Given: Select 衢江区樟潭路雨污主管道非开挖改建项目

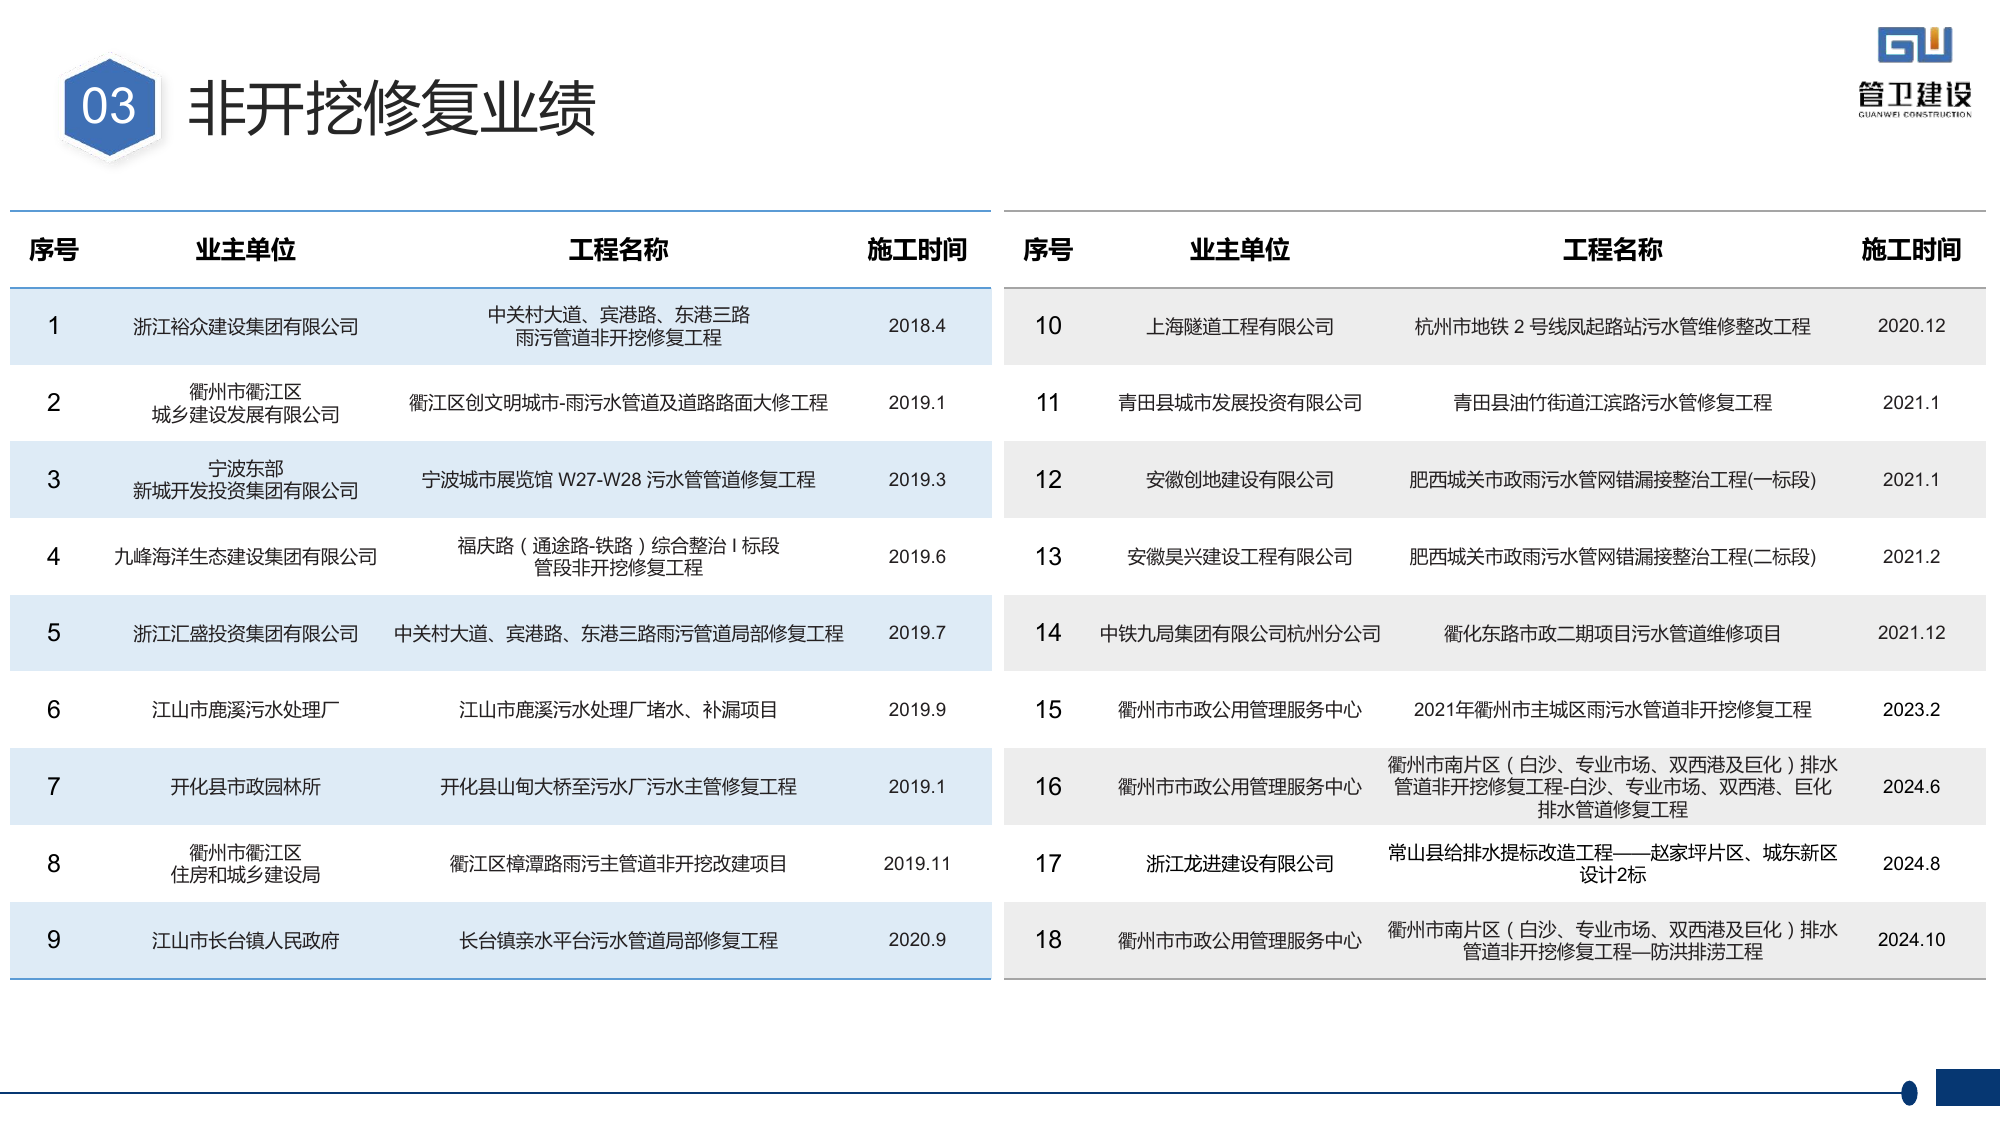Looking at the screenshot, I should (619, 864).
